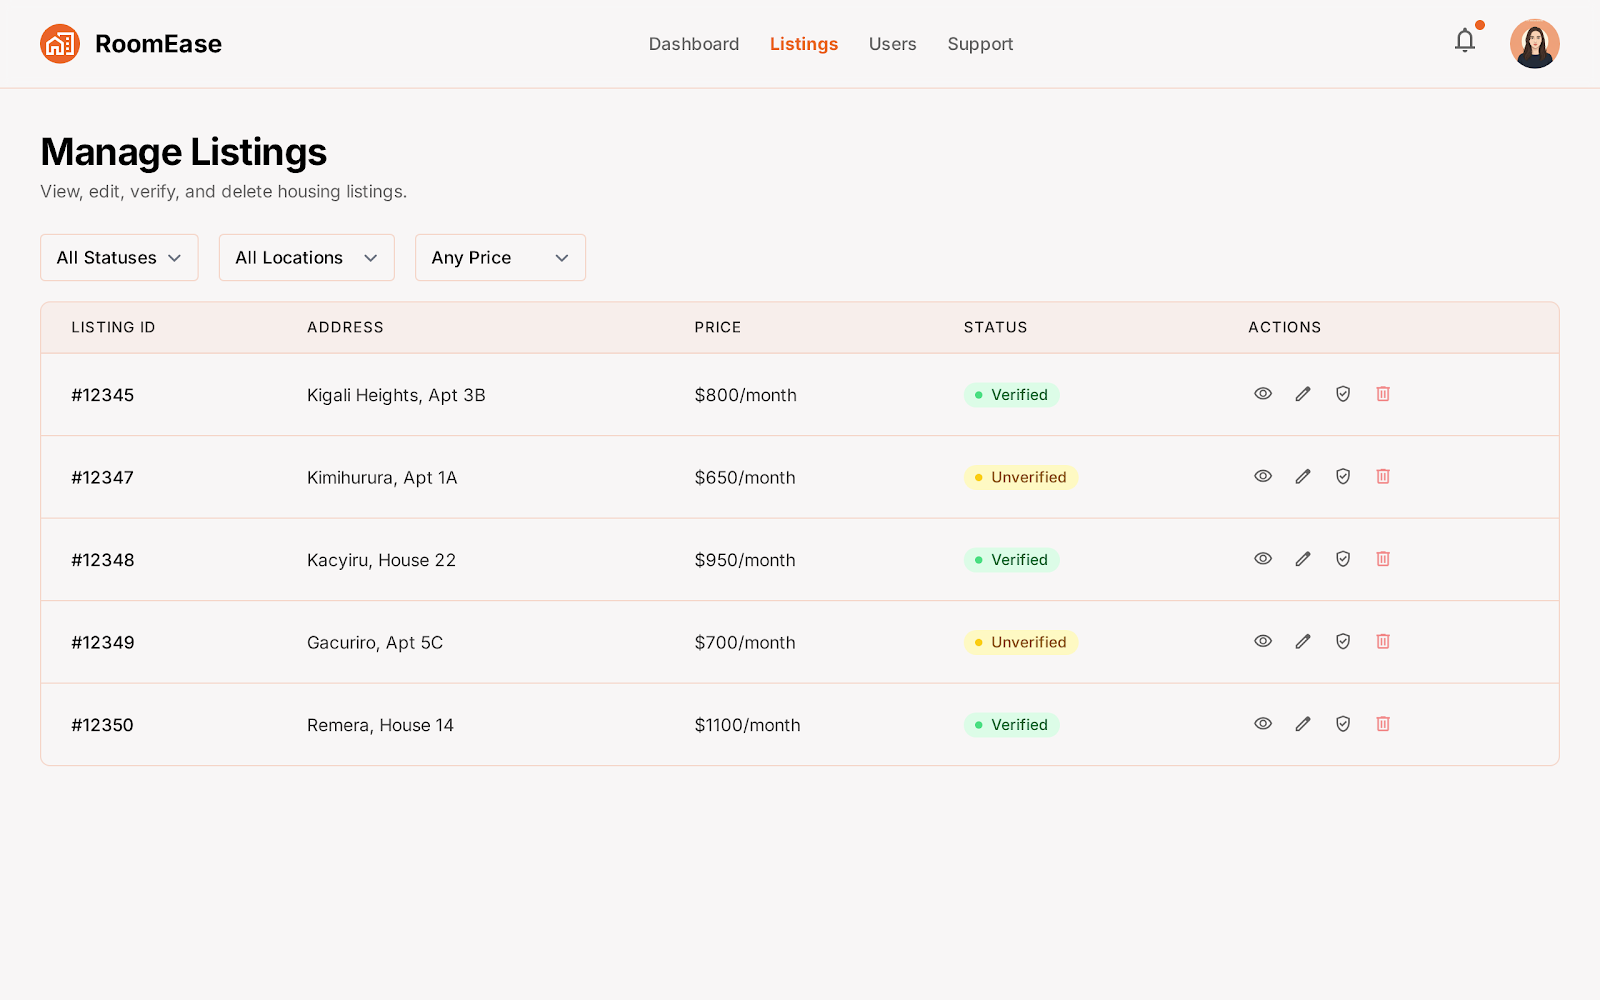View listing #12350 with the eye icon

pyautogui.click(x=1263, y=724)
